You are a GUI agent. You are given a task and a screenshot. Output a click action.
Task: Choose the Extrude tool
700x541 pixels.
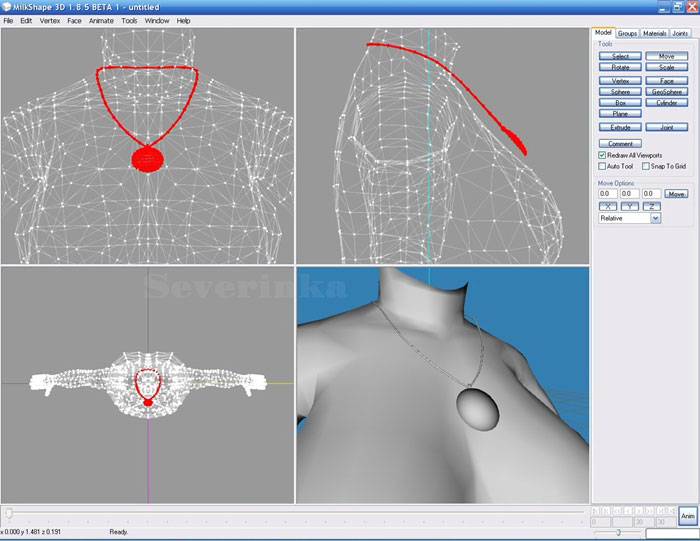pos(620,128)
